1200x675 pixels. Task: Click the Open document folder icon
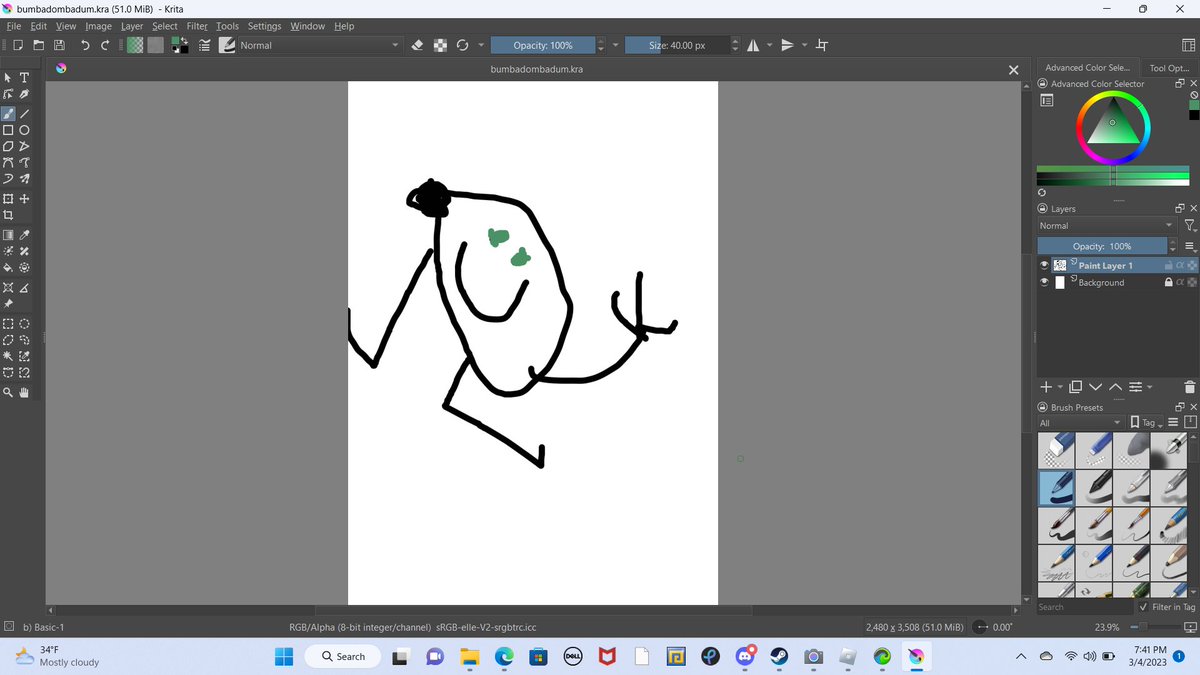39,45
